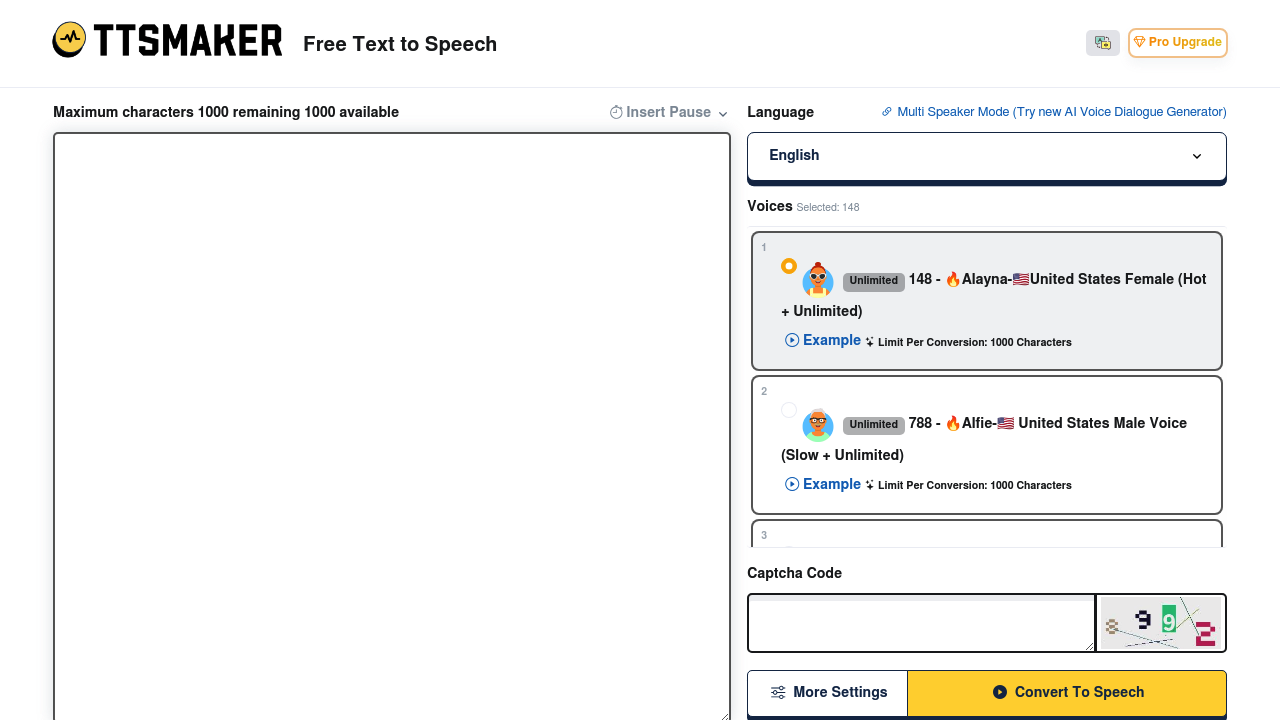
Task: Click Alayna's voice avatar
Action: click(x=817, y=280)
